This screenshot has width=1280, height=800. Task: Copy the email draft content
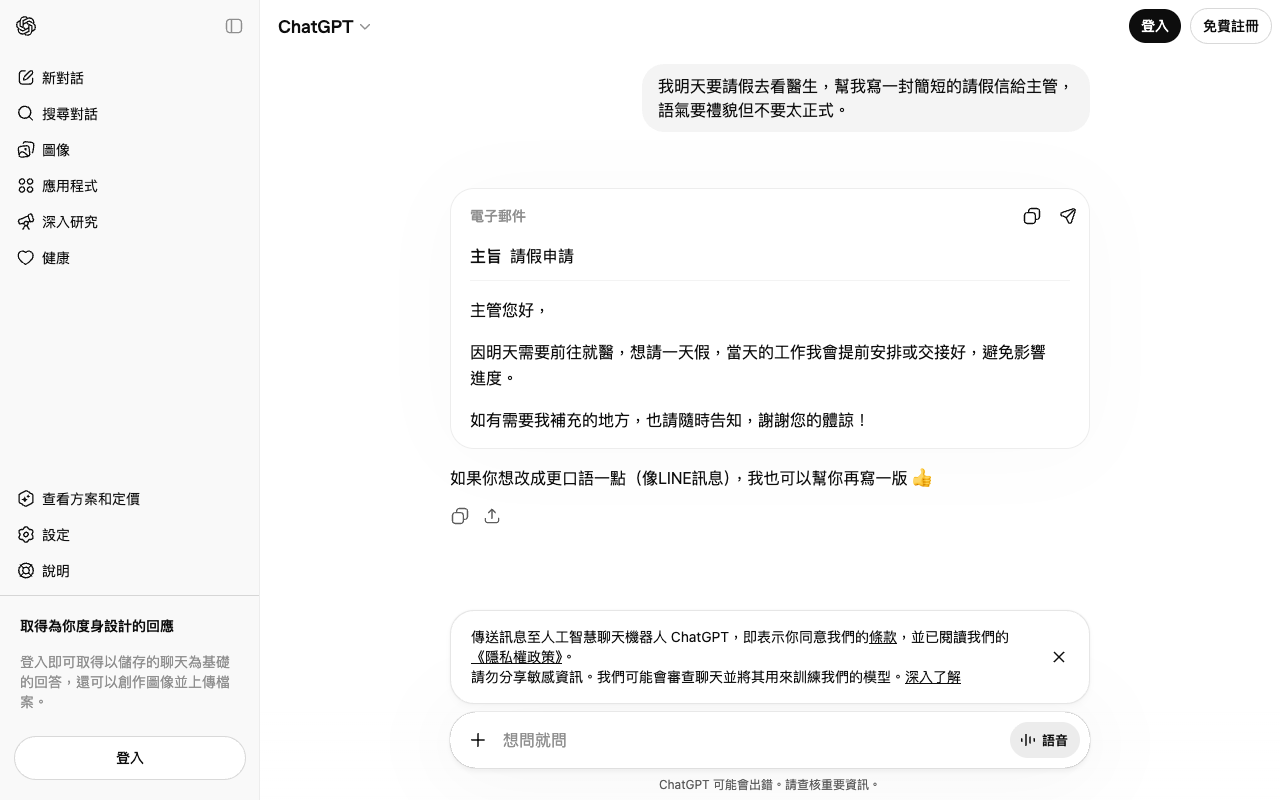1032,216
